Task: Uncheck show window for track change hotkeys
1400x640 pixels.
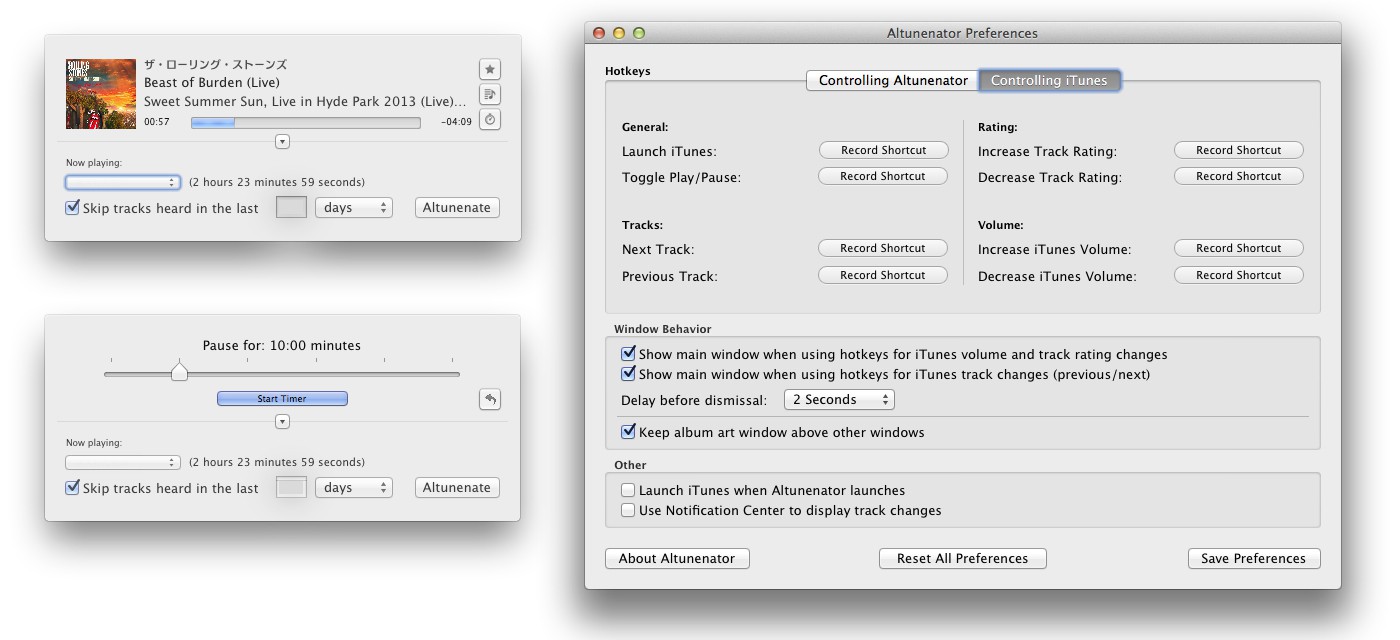Action: pyautogui.click(x=628, y=374)
